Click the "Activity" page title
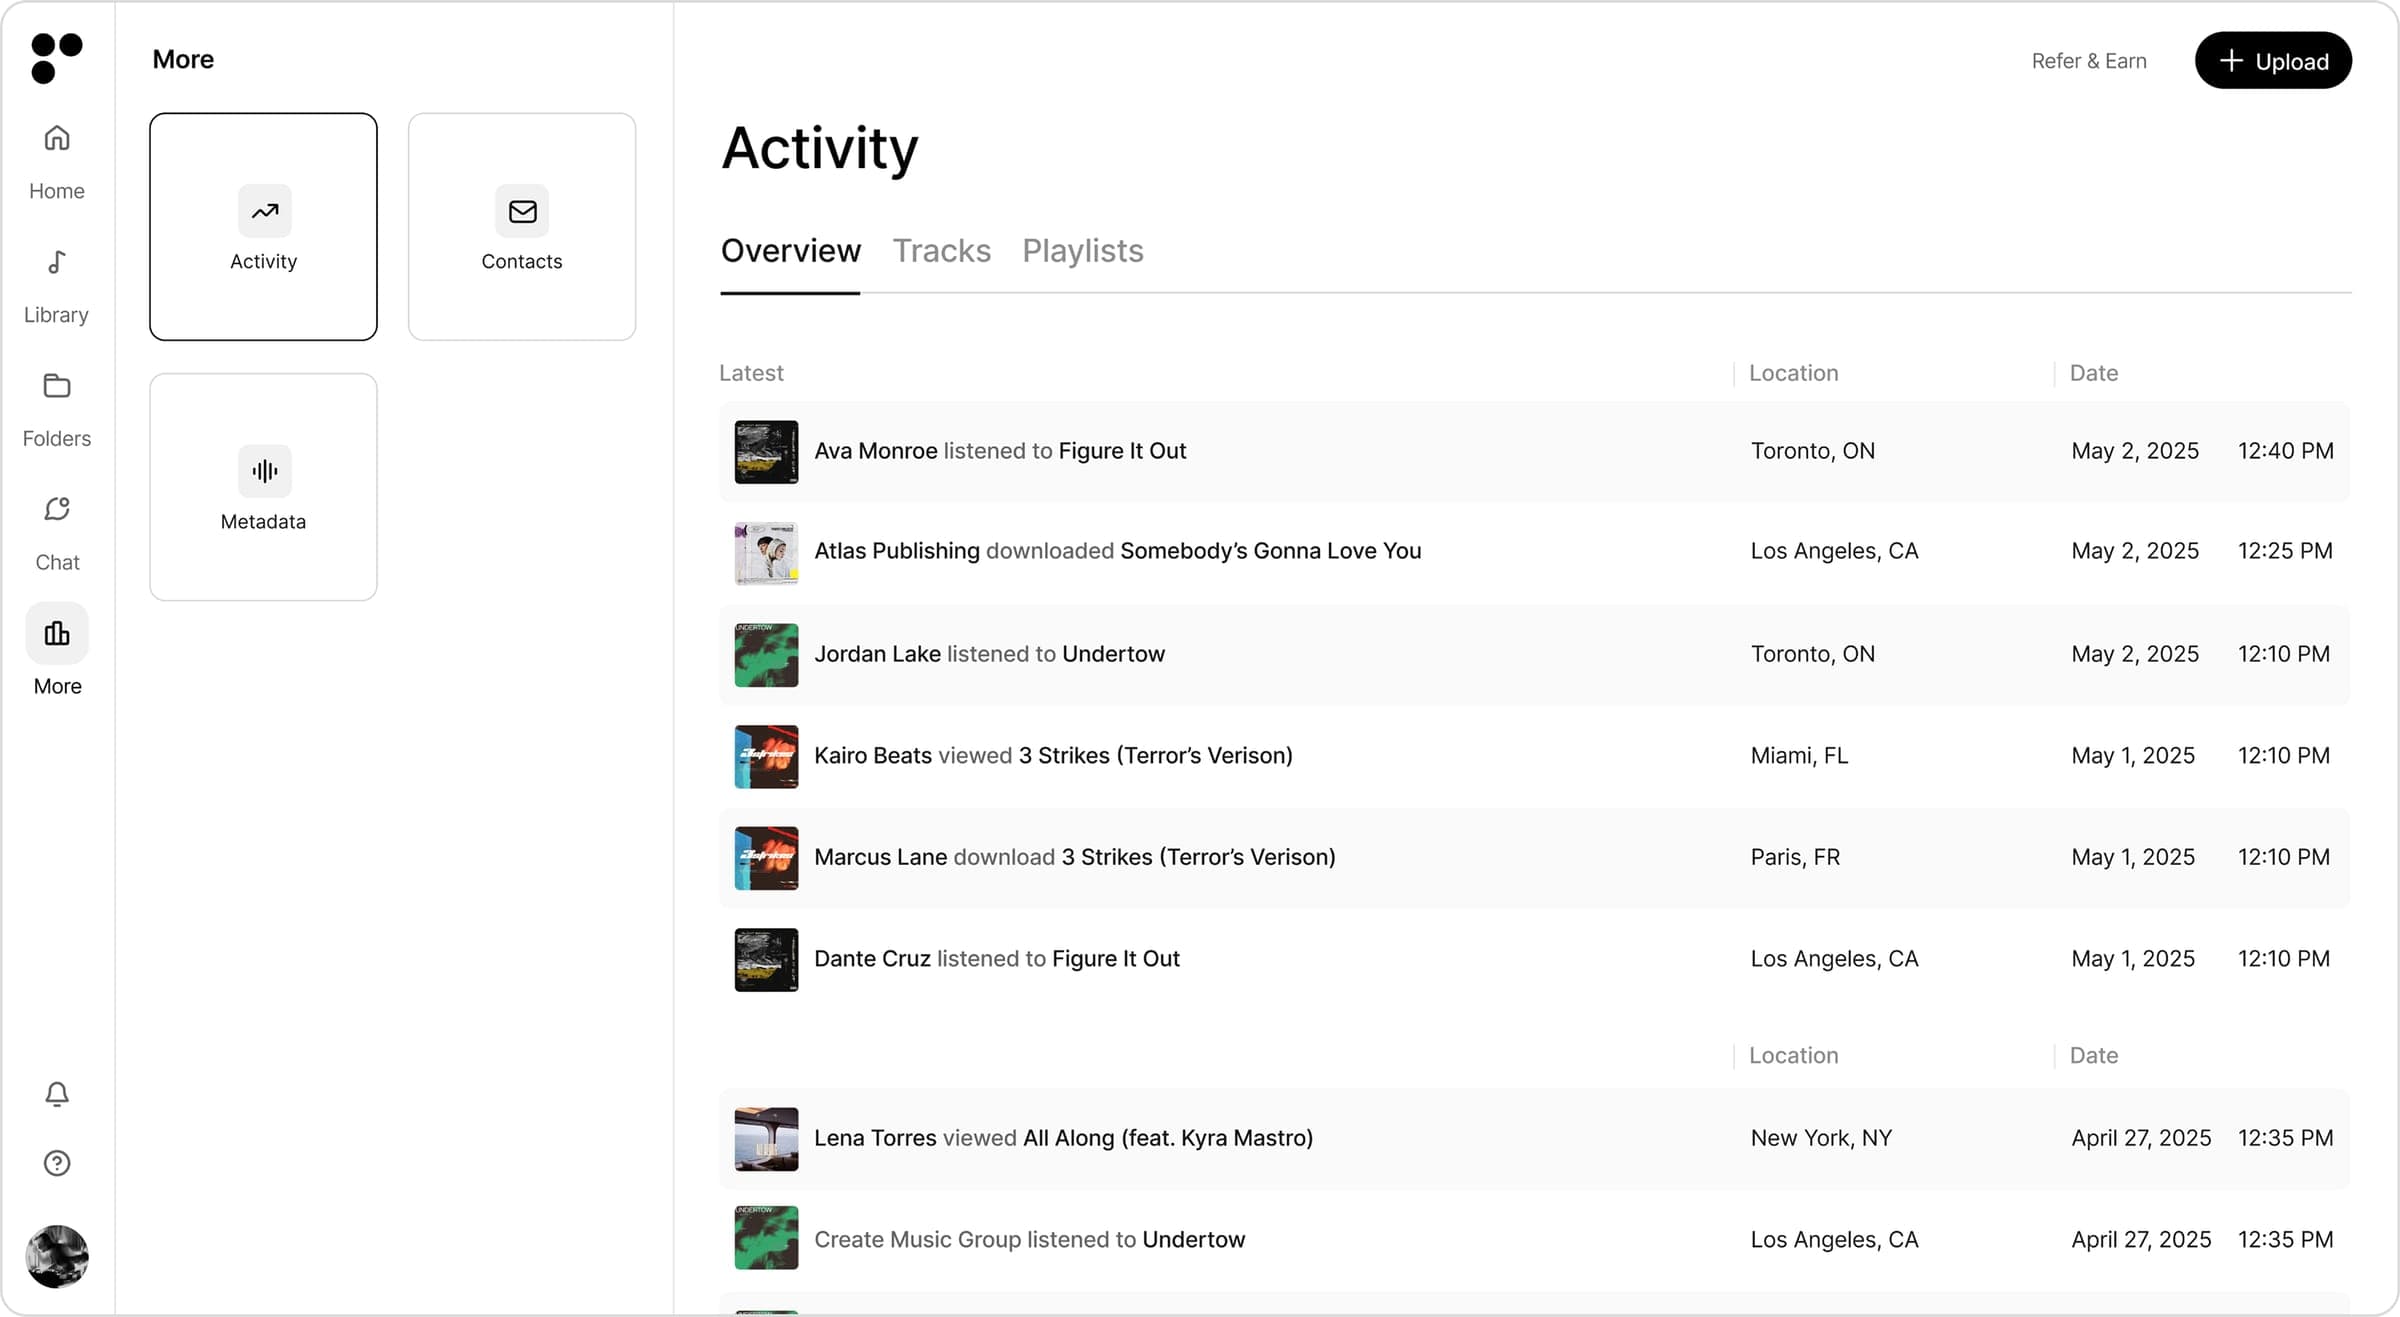The image size is (2400, 1317). click(x=820, y=150)
